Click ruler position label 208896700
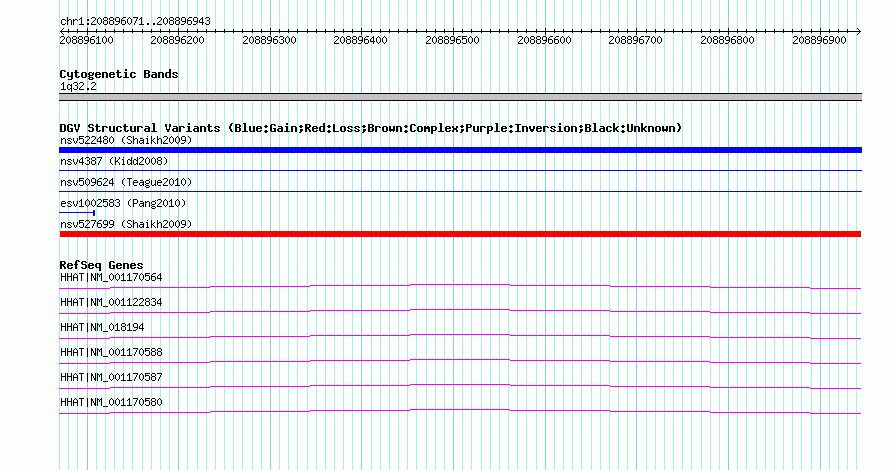The image size is (890, 470). point(635,40)
